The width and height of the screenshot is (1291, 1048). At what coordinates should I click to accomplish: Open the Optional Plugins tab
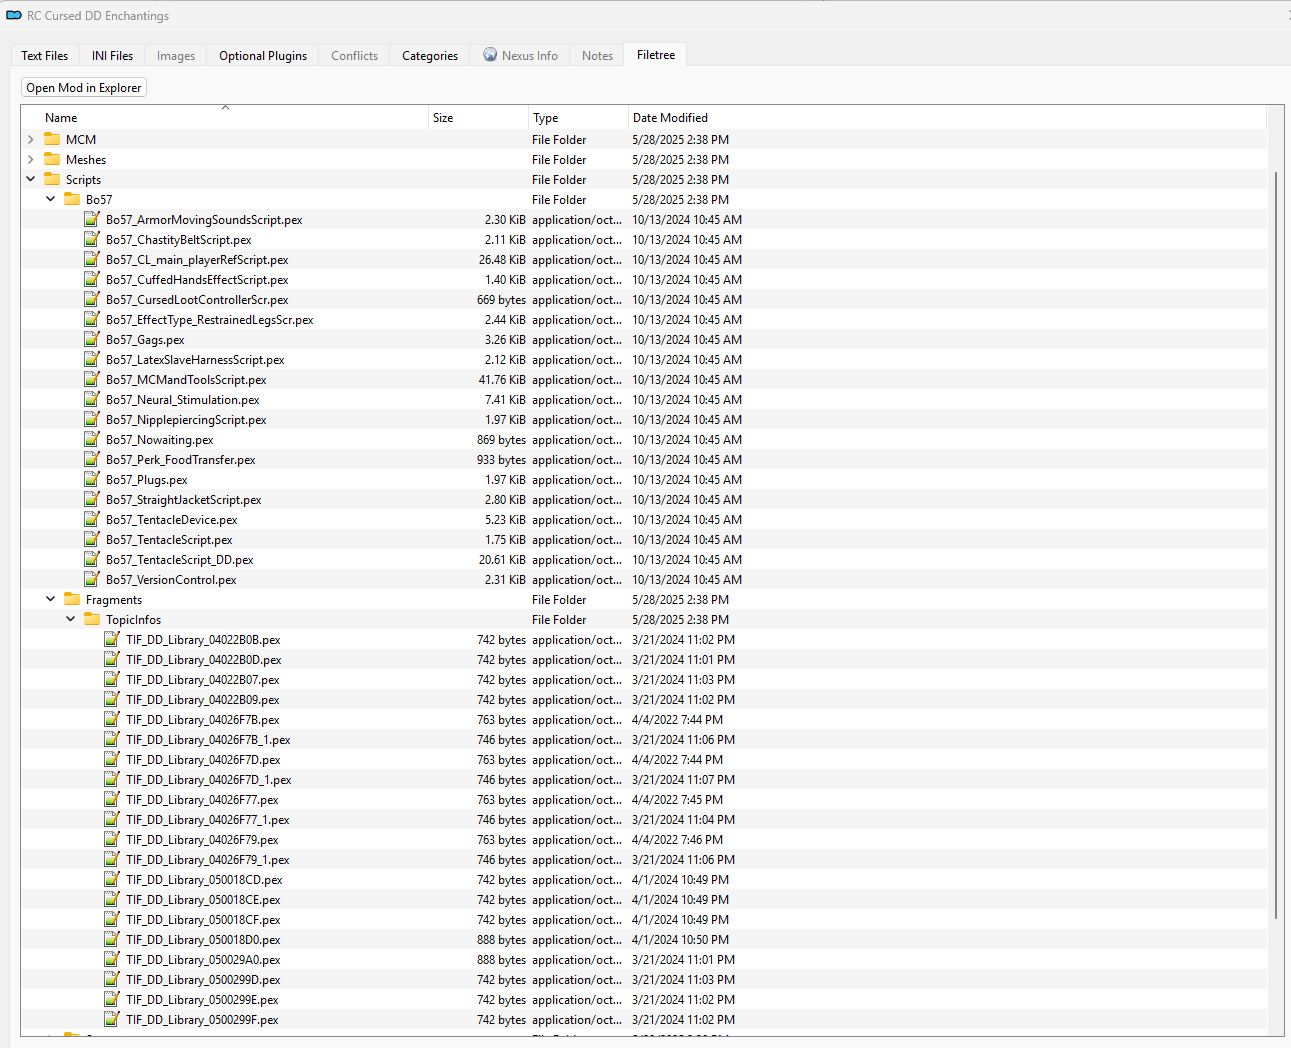263,56
